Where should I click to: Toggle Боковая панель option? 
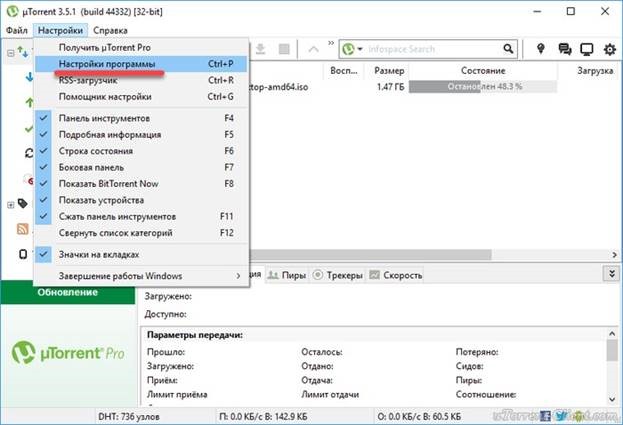(x=141, y=167)
